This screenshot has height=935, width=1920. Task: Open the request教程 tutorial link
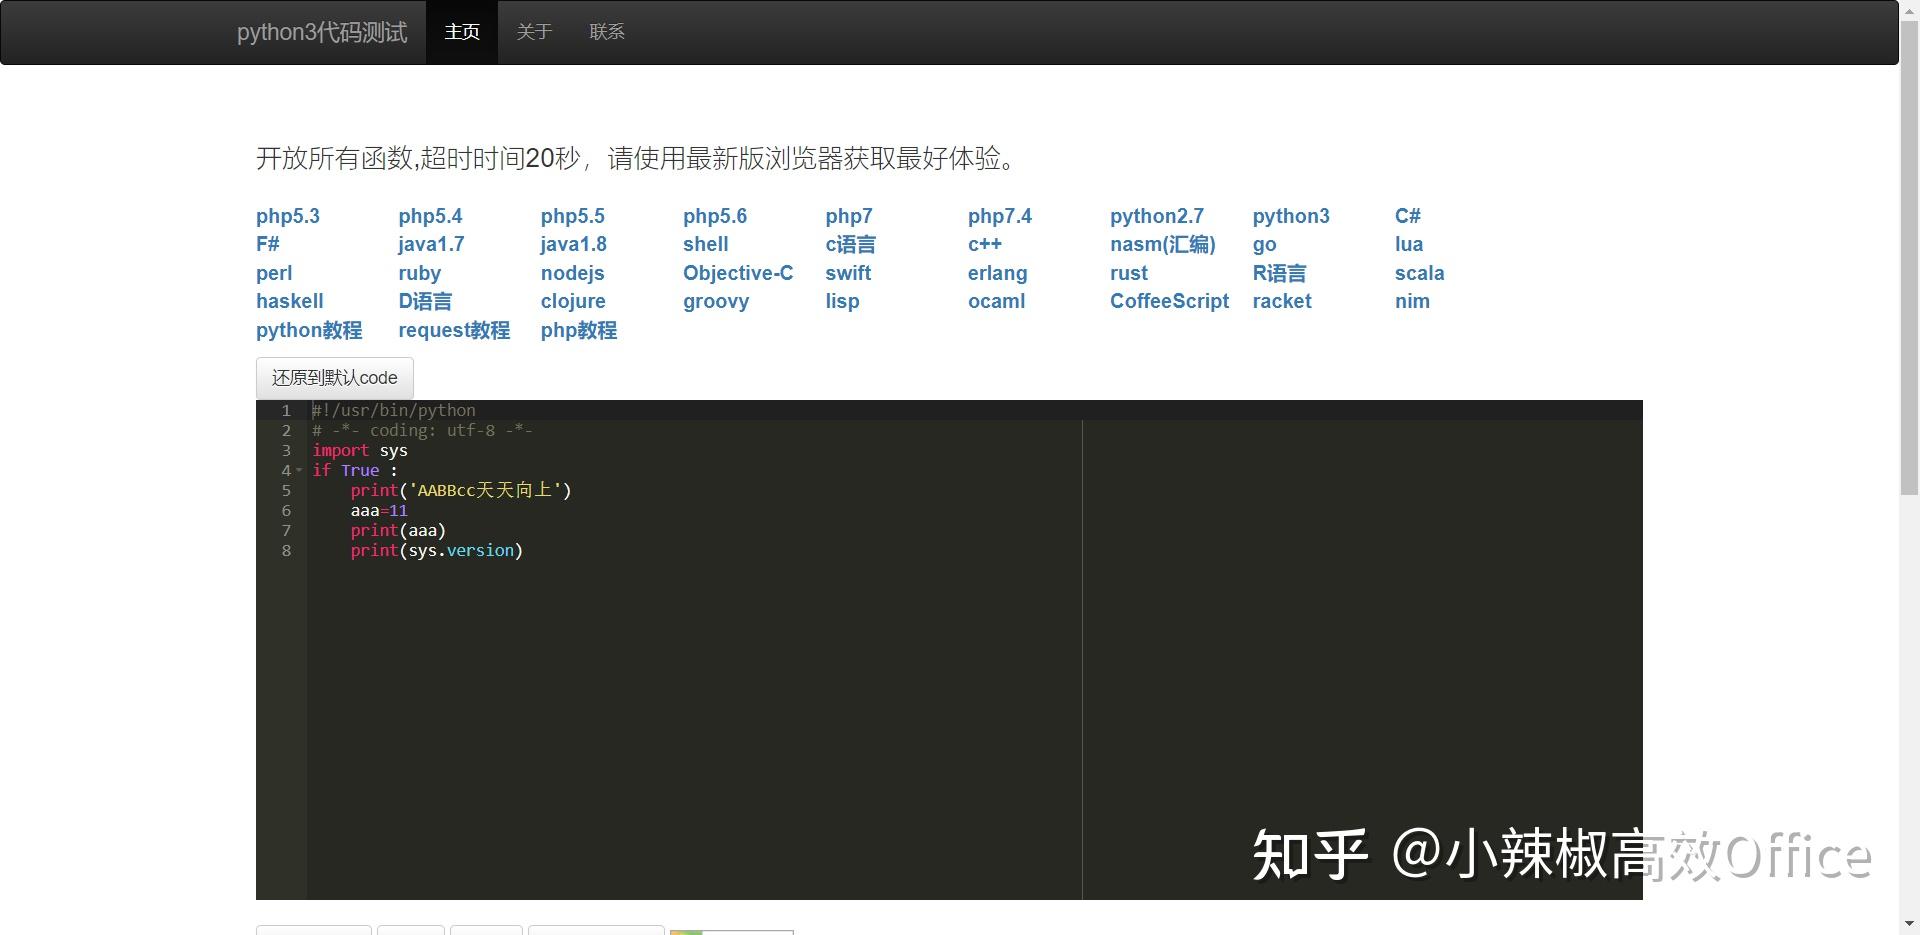(453, 330)
